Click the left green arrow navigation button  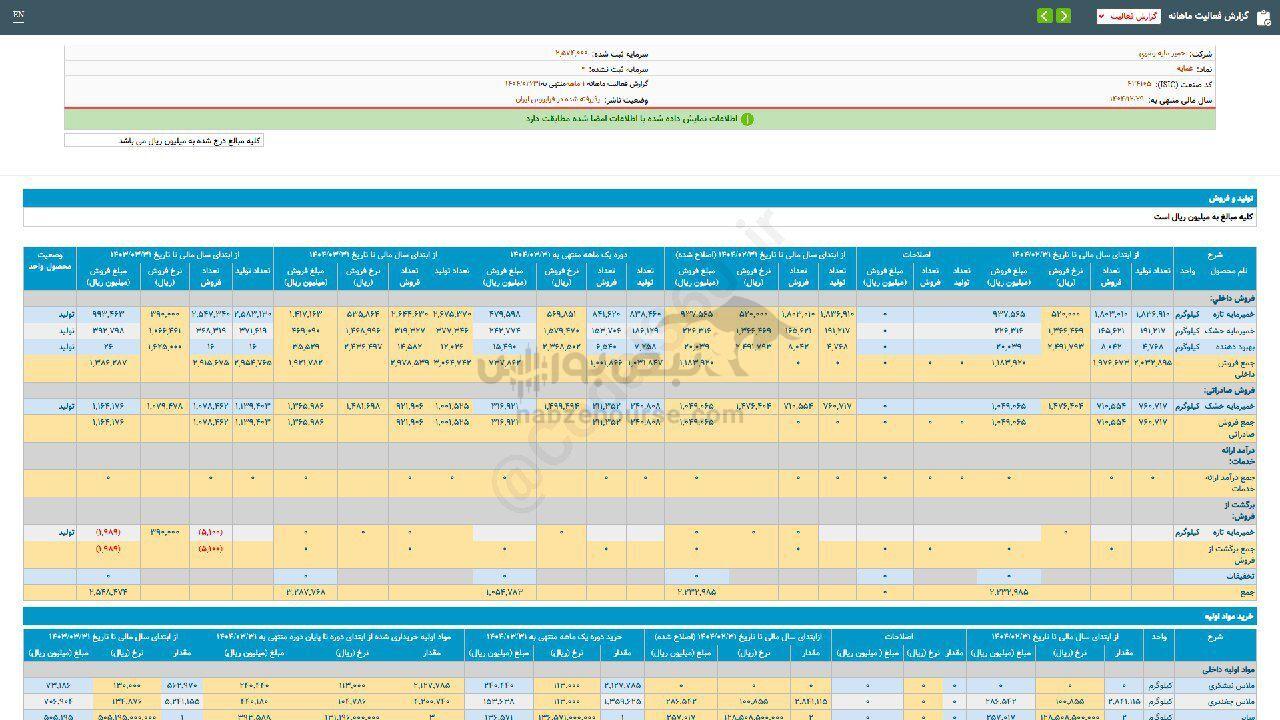(1044, 16)
